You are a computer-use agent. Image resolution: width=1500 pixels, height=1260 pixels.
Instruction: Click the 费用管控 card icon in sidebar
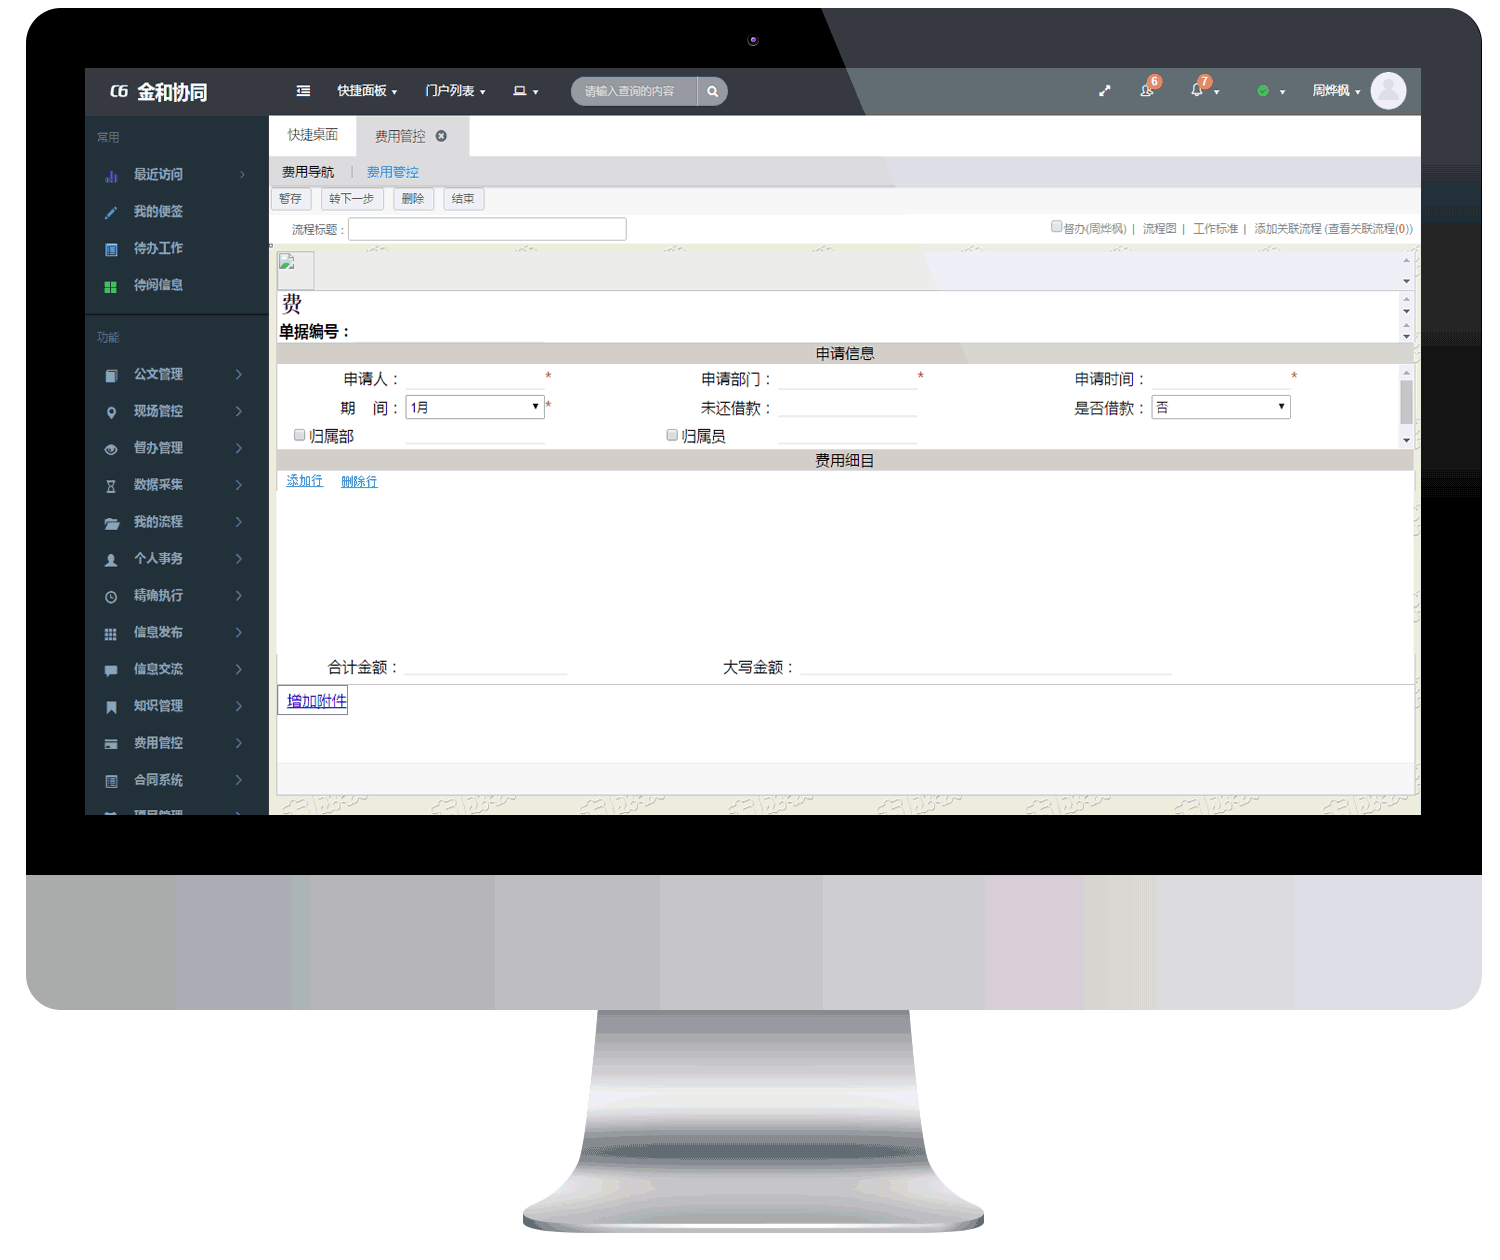click(x=111, y=744)
